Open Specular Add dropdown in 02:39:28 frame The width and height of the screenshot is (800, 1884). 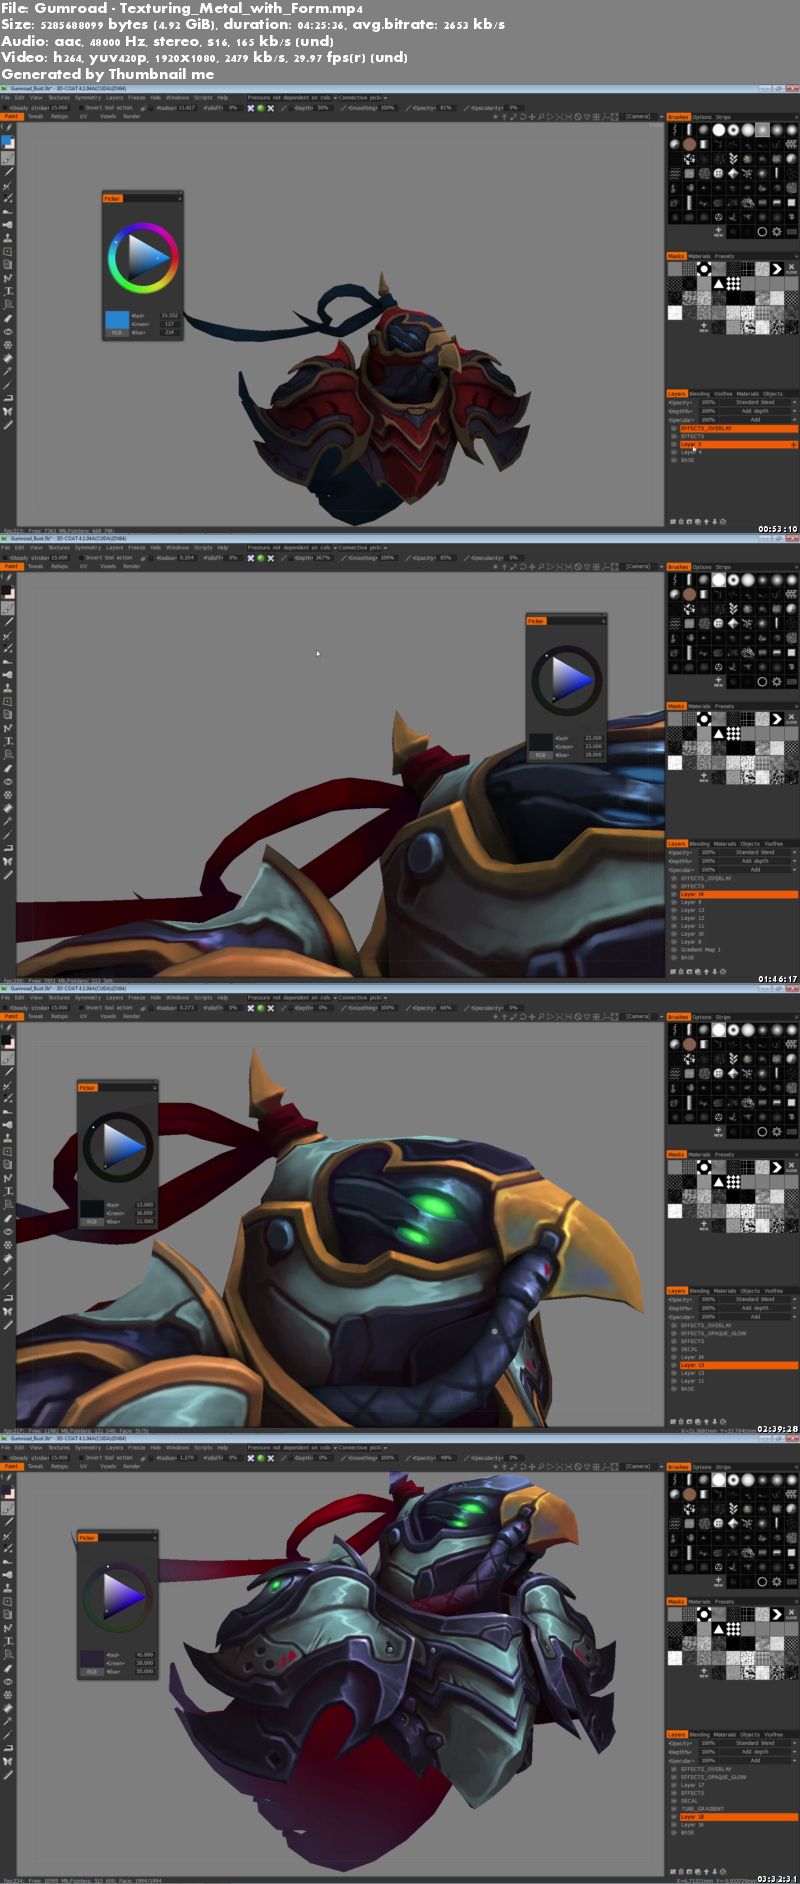coord(758,1317)
